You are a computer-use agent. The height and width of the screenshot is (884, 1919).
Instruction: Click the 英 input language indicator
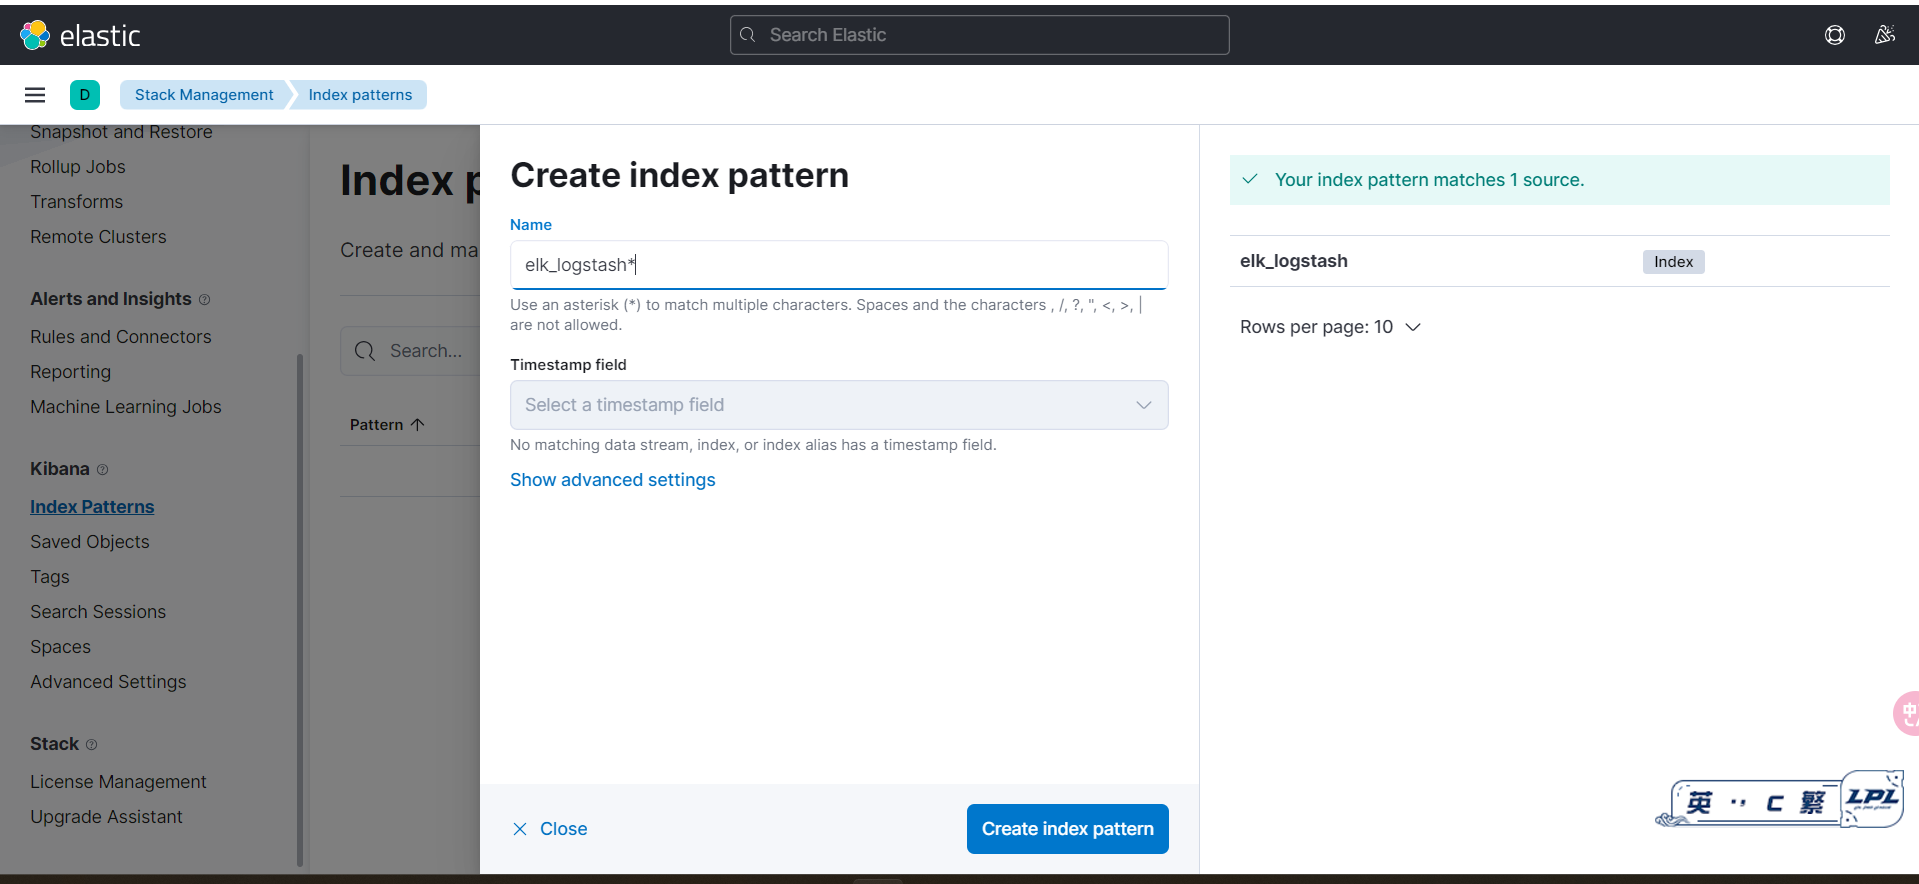click(1699, 803)
